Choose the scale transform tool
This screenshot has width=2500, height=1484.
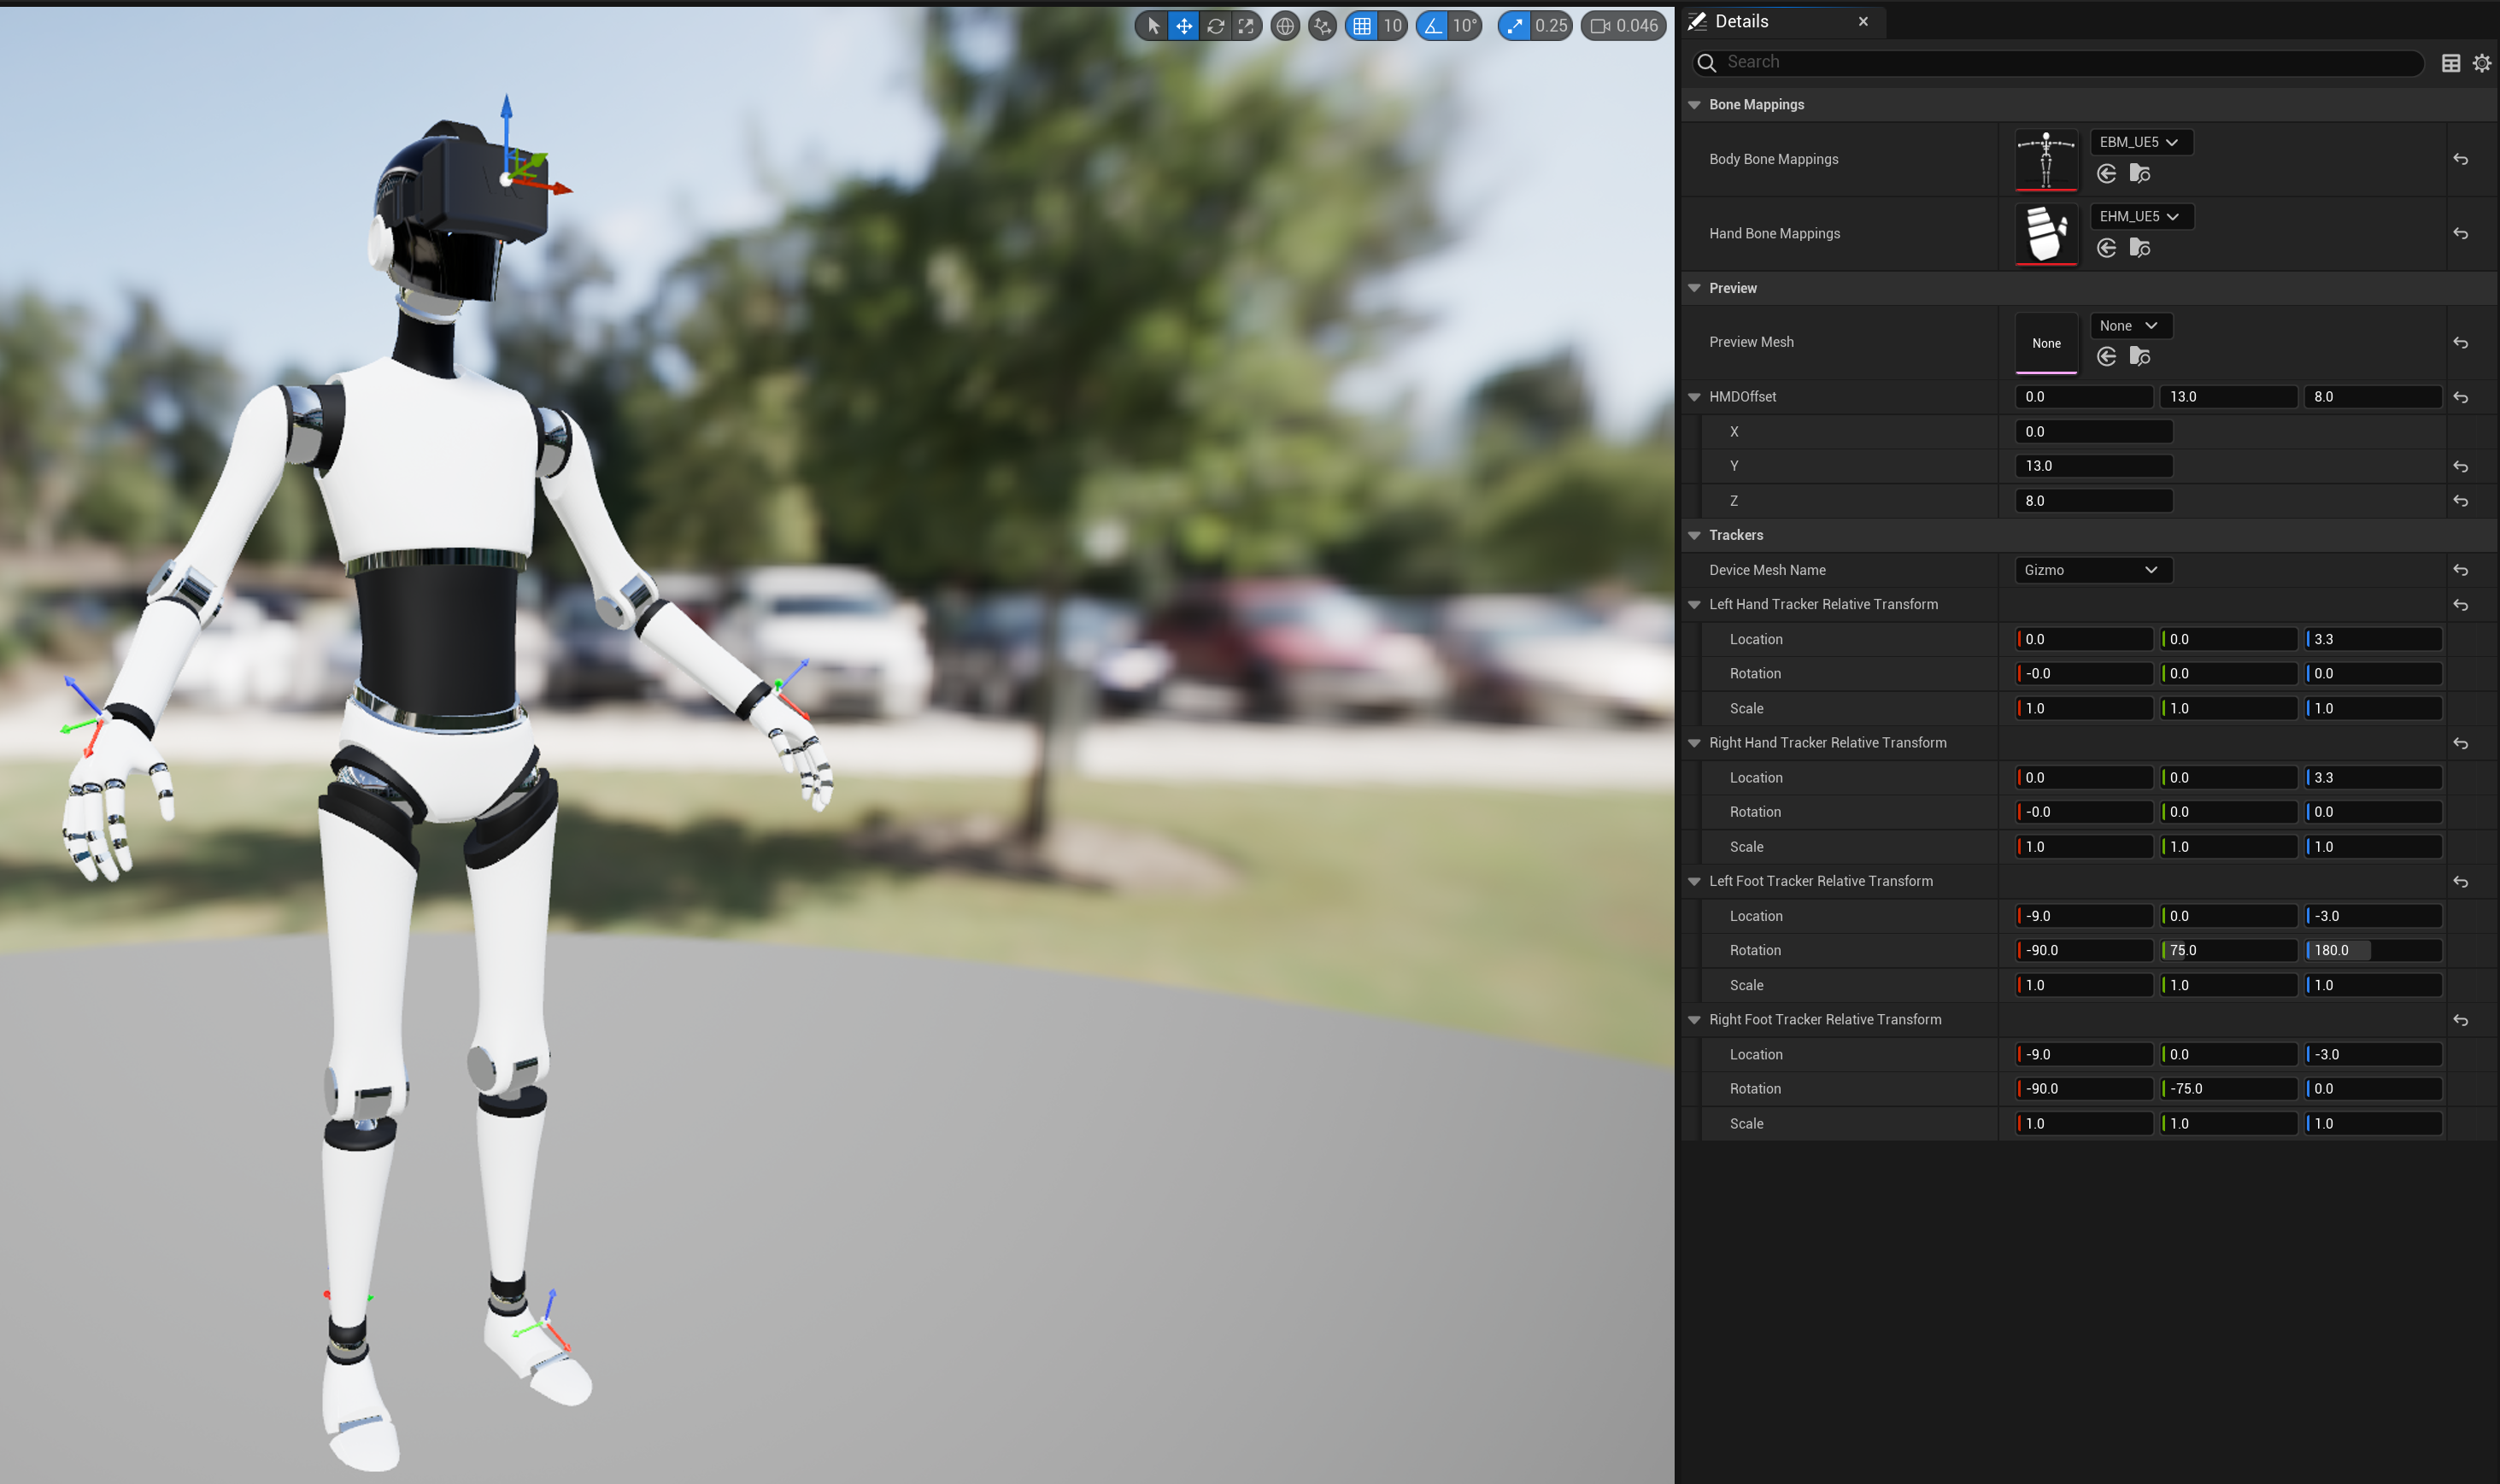[1246, 26]
